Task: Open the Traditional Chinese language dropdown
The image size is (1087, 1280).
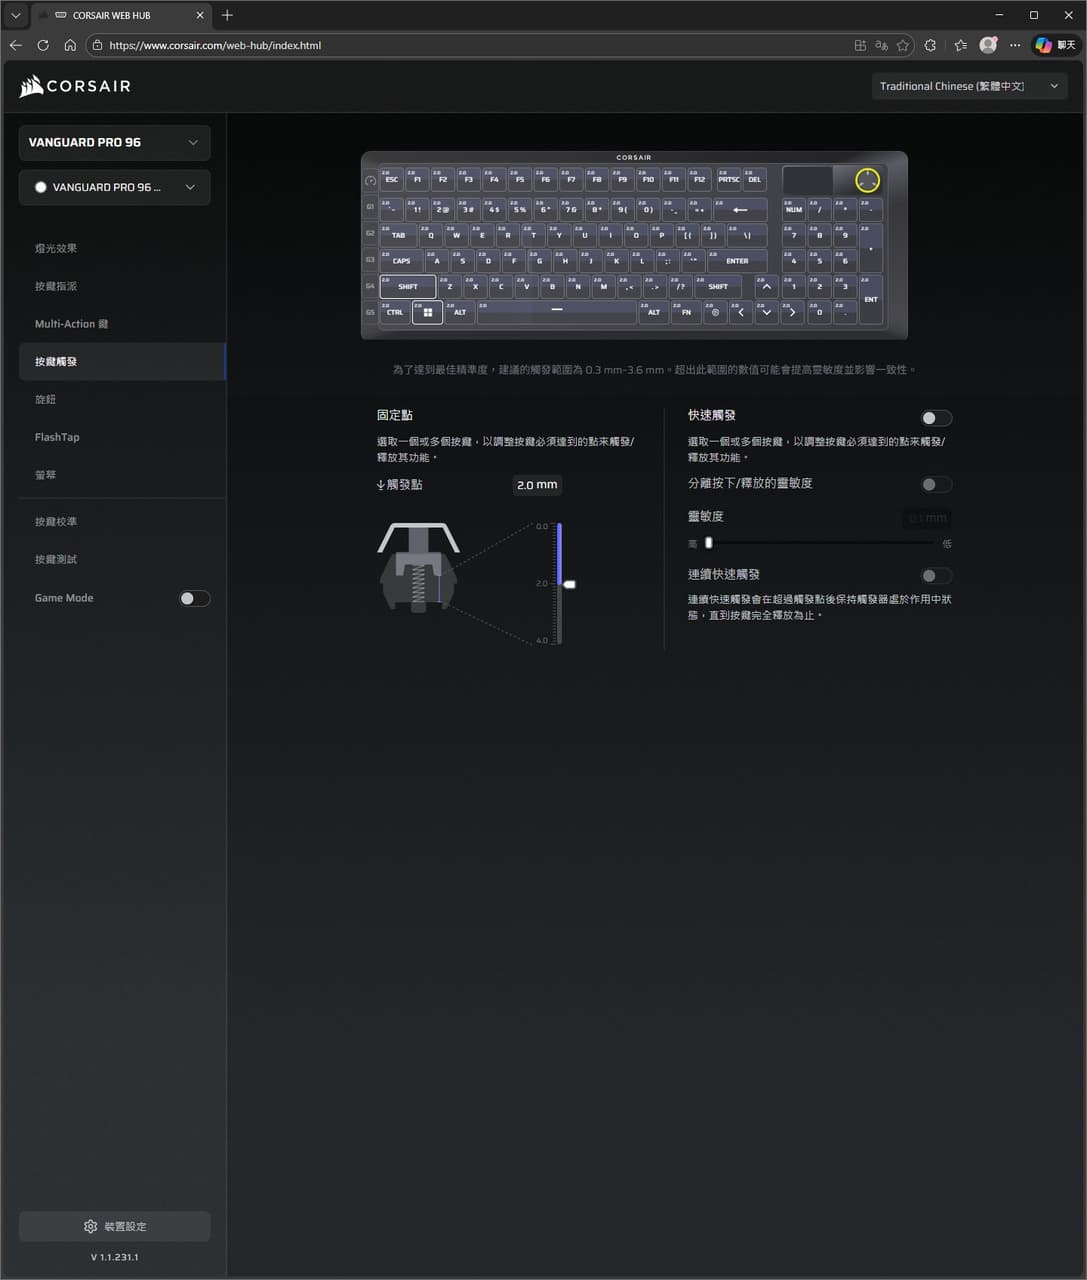Action: 969,86
